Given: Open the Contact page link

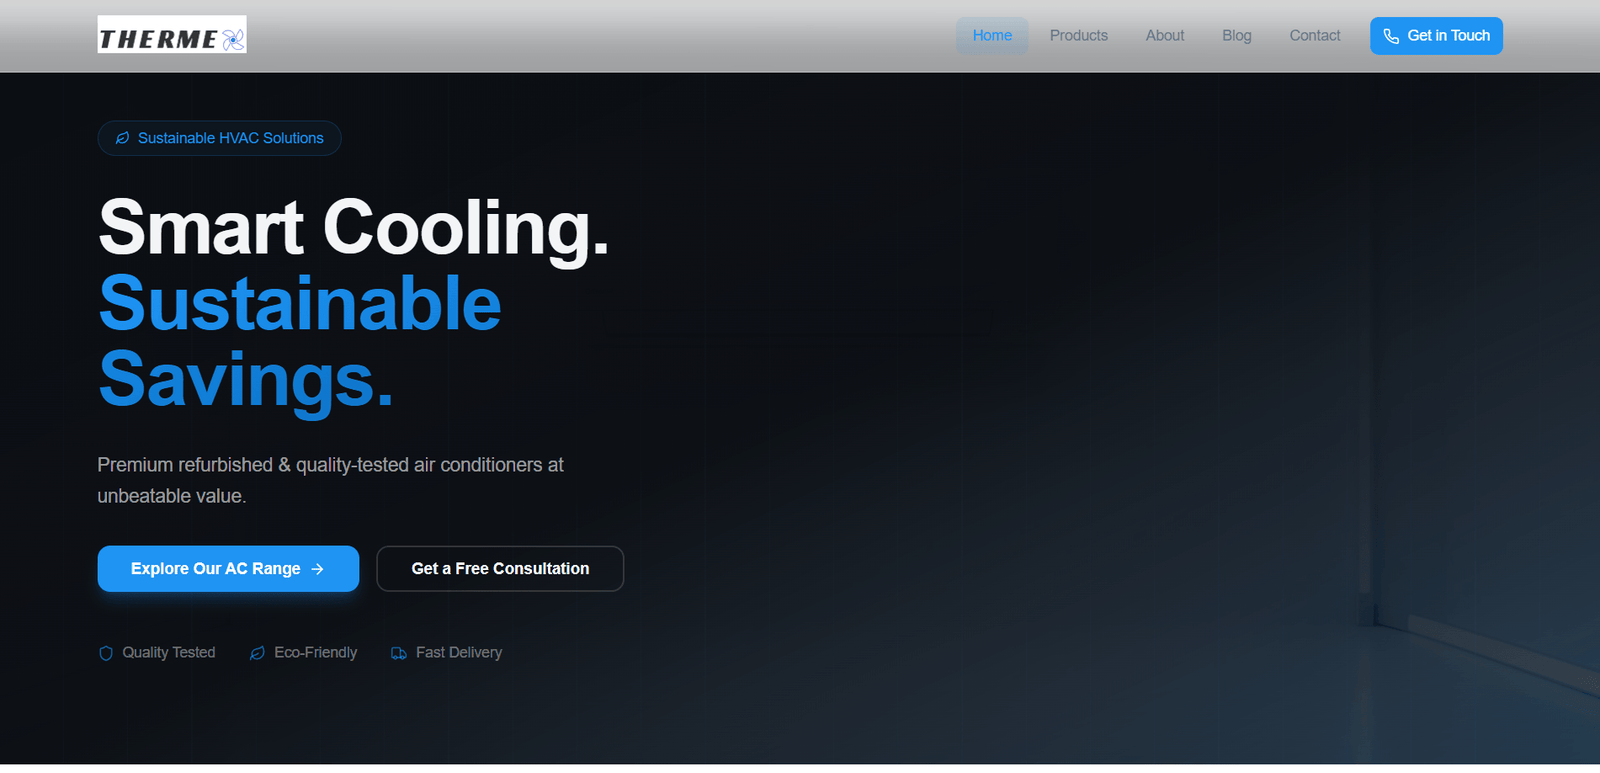Looking at the screenshot, I should (1314, 36).
